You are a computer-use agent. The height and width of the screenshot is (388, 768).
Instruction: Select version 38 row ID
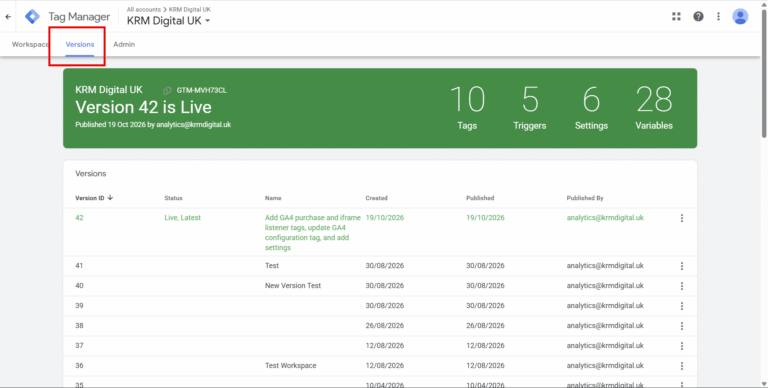point(79,325)
